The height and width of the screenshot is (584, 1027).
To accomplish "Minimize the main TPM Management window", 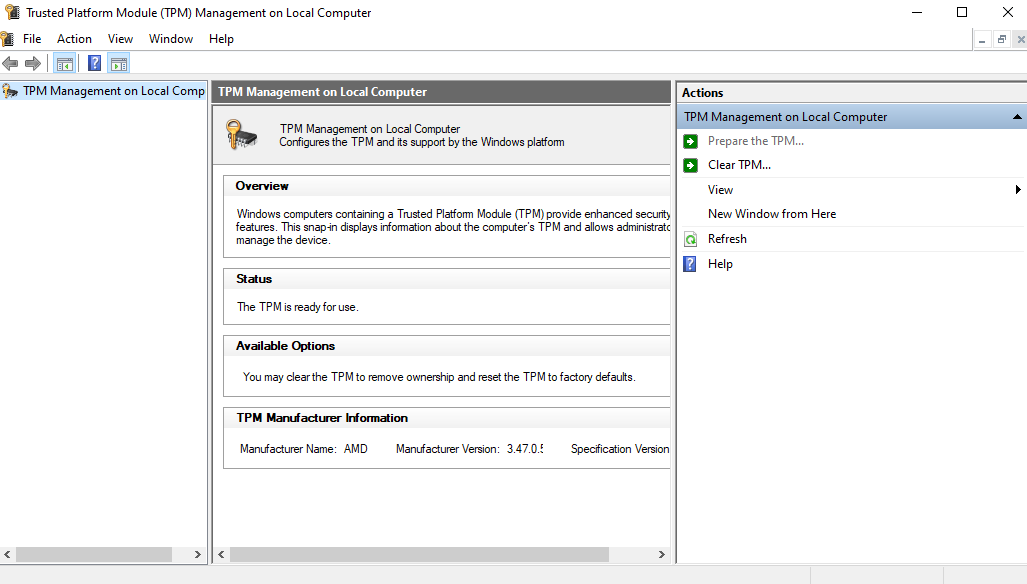I will pyautogui.click(x=917, y=12).
